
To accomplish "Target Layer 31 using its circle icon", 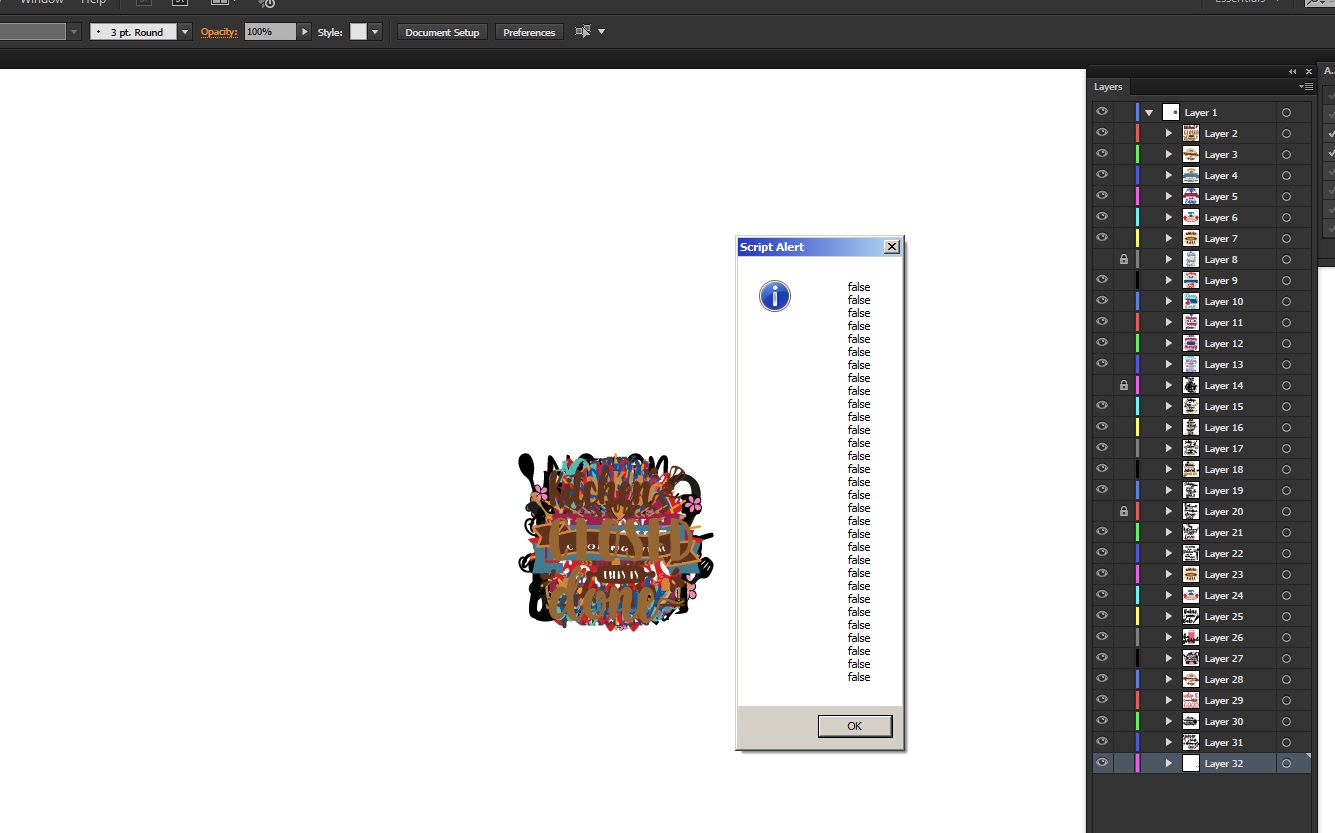I will point(1286,743).
